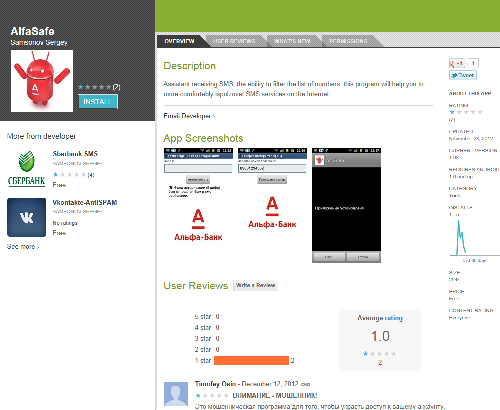Click the Tweet share button
The height and width of the screenshot is (410, 500).
point(463,75)
